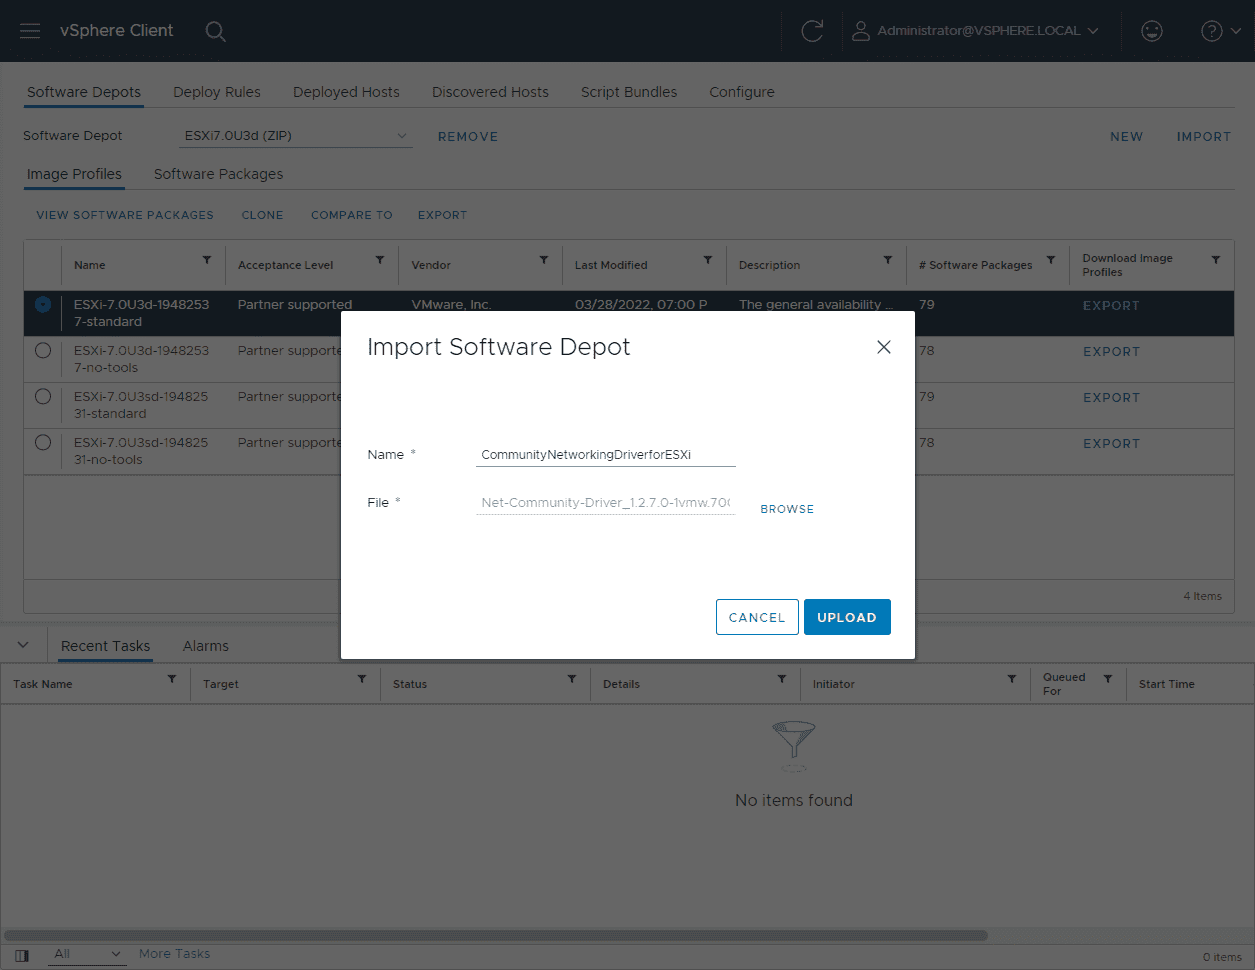Click the File path input field
This screenshot has width=1255, height=970.
click(606, 502)
